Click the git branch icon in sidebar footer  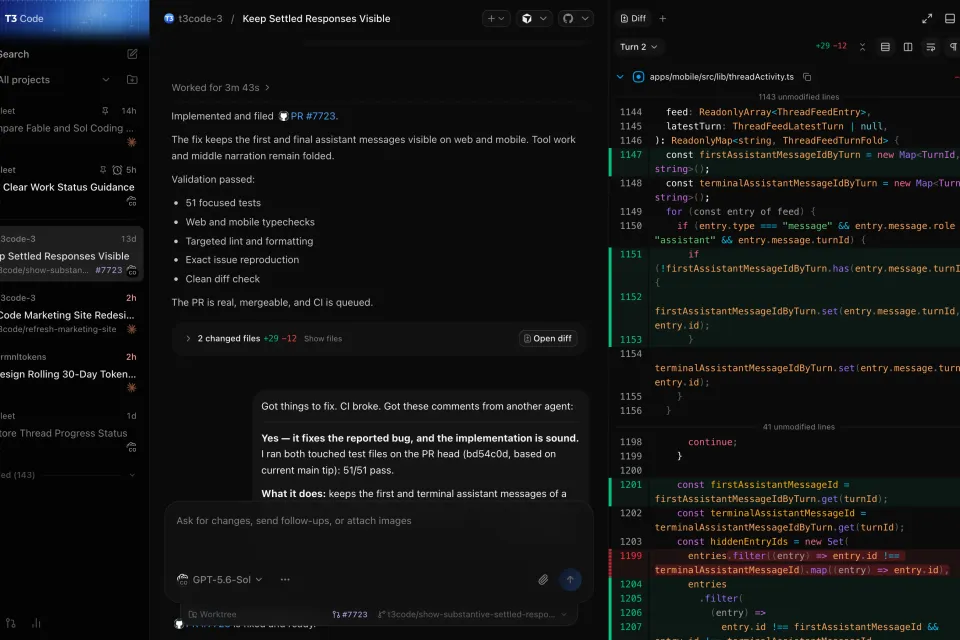(x=10, y=623)
